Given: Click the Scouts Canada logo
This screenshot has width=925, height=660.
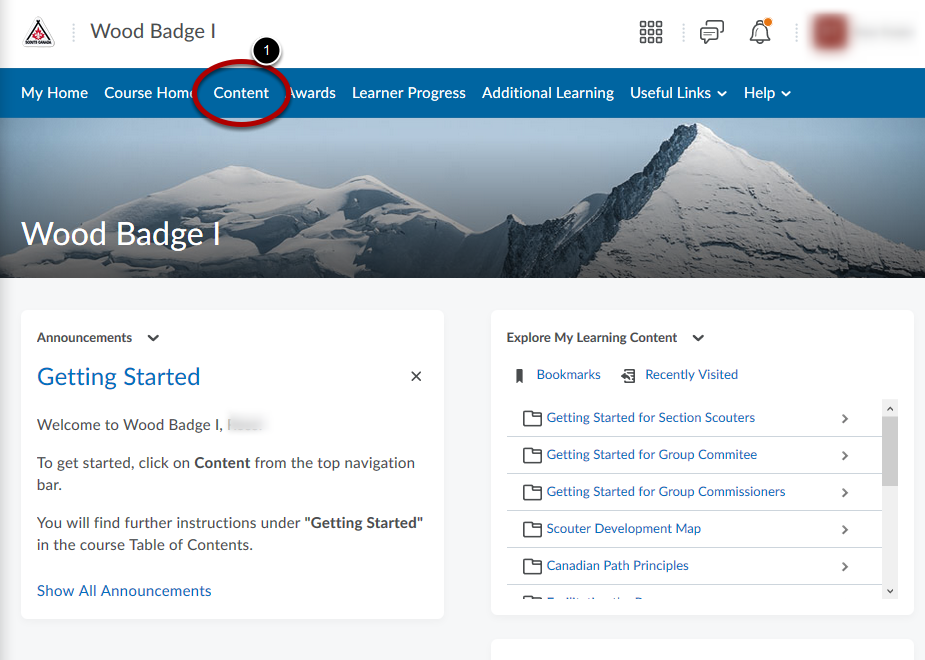Looking at the screenshot, I should (x=38, y=32).
